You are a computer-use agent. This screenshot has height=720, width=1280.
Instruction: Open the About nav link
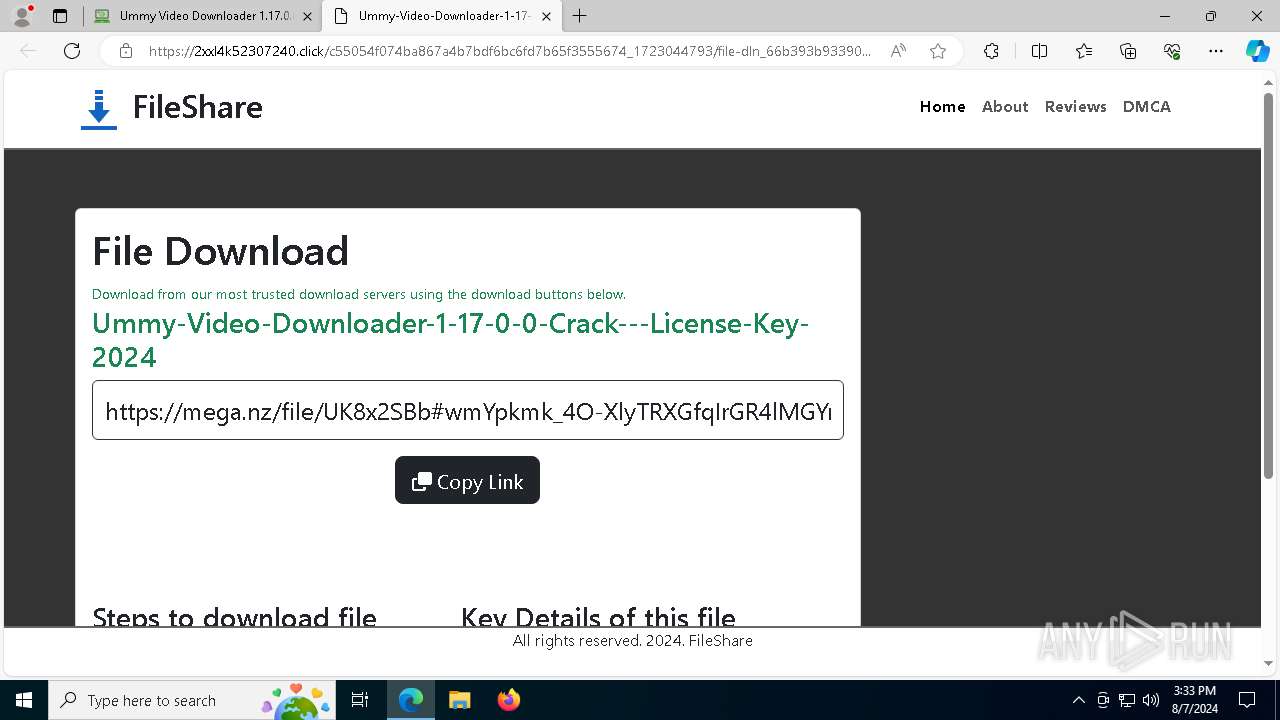(1005, 107)
